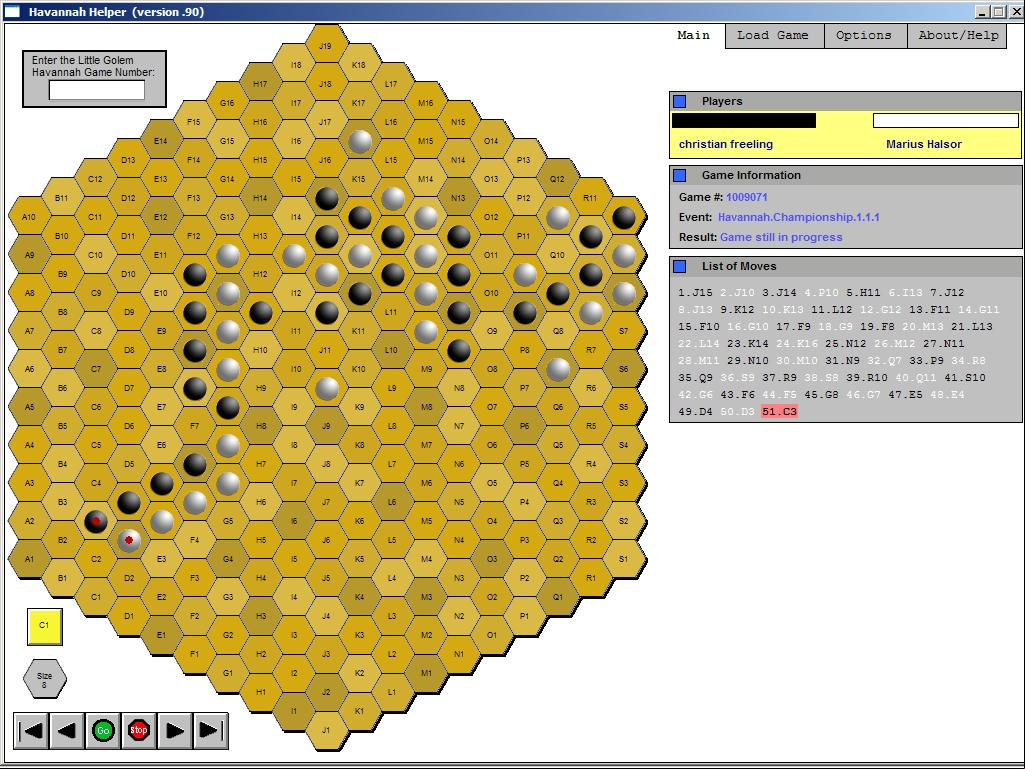The height and width of the screenshot is (769, 1025).
Task: Open the Havannah.Championship.1.1.1 event link
Action: click(798, 217)
